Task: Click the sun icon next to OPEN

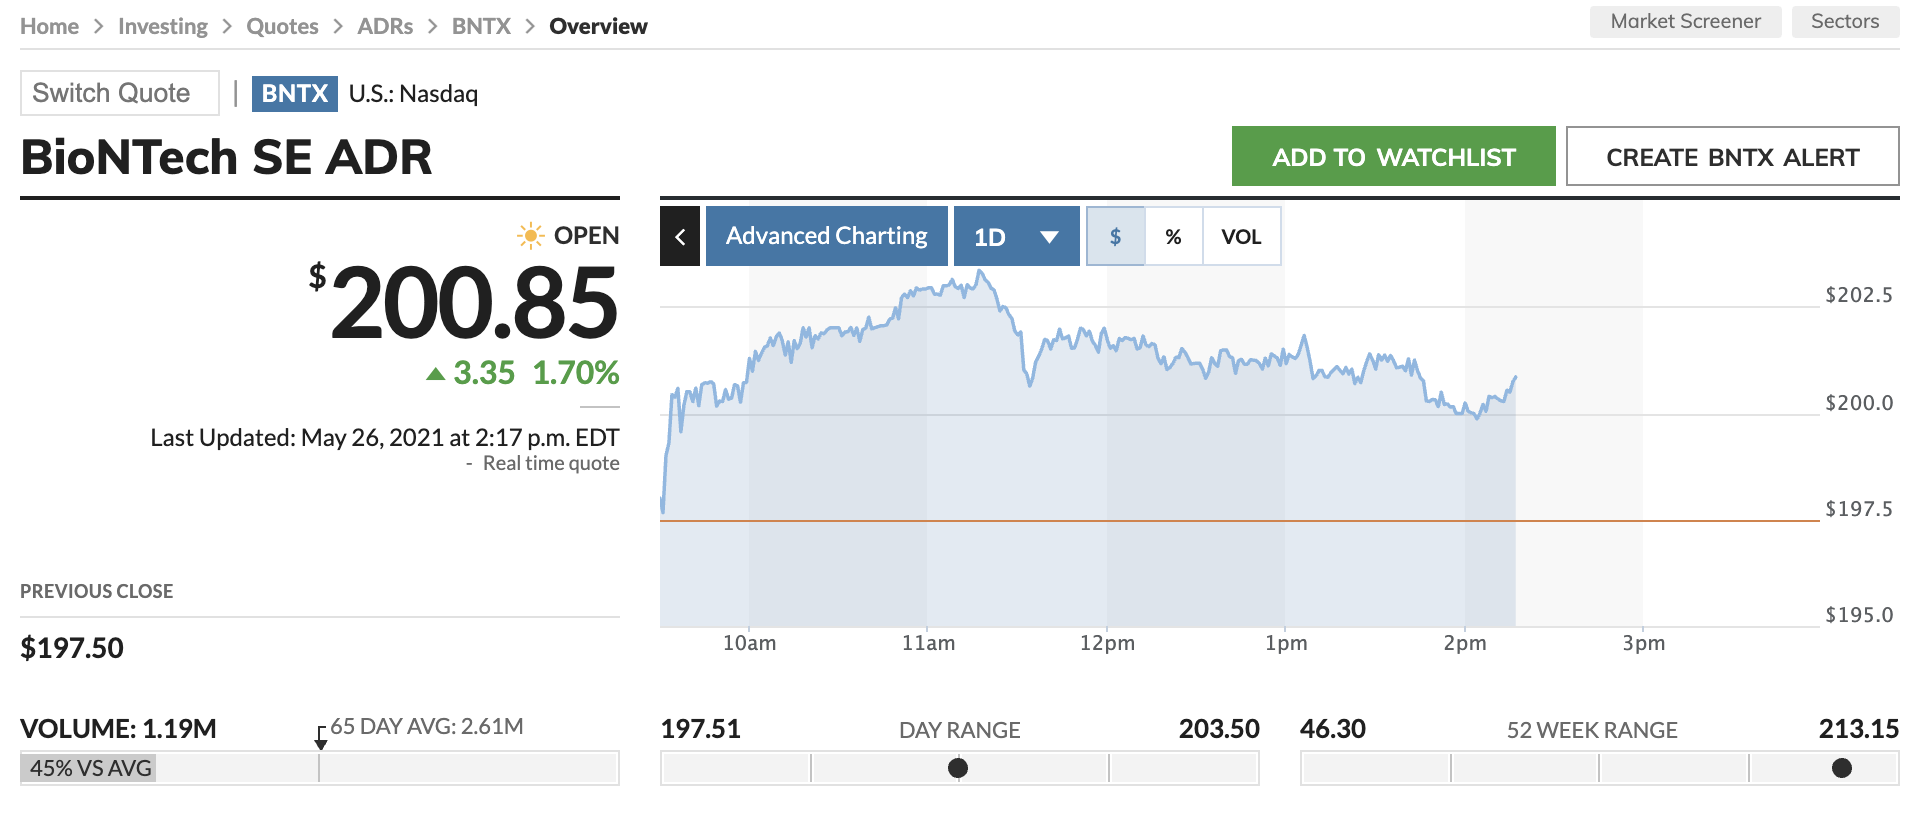Action: point(530,236)
